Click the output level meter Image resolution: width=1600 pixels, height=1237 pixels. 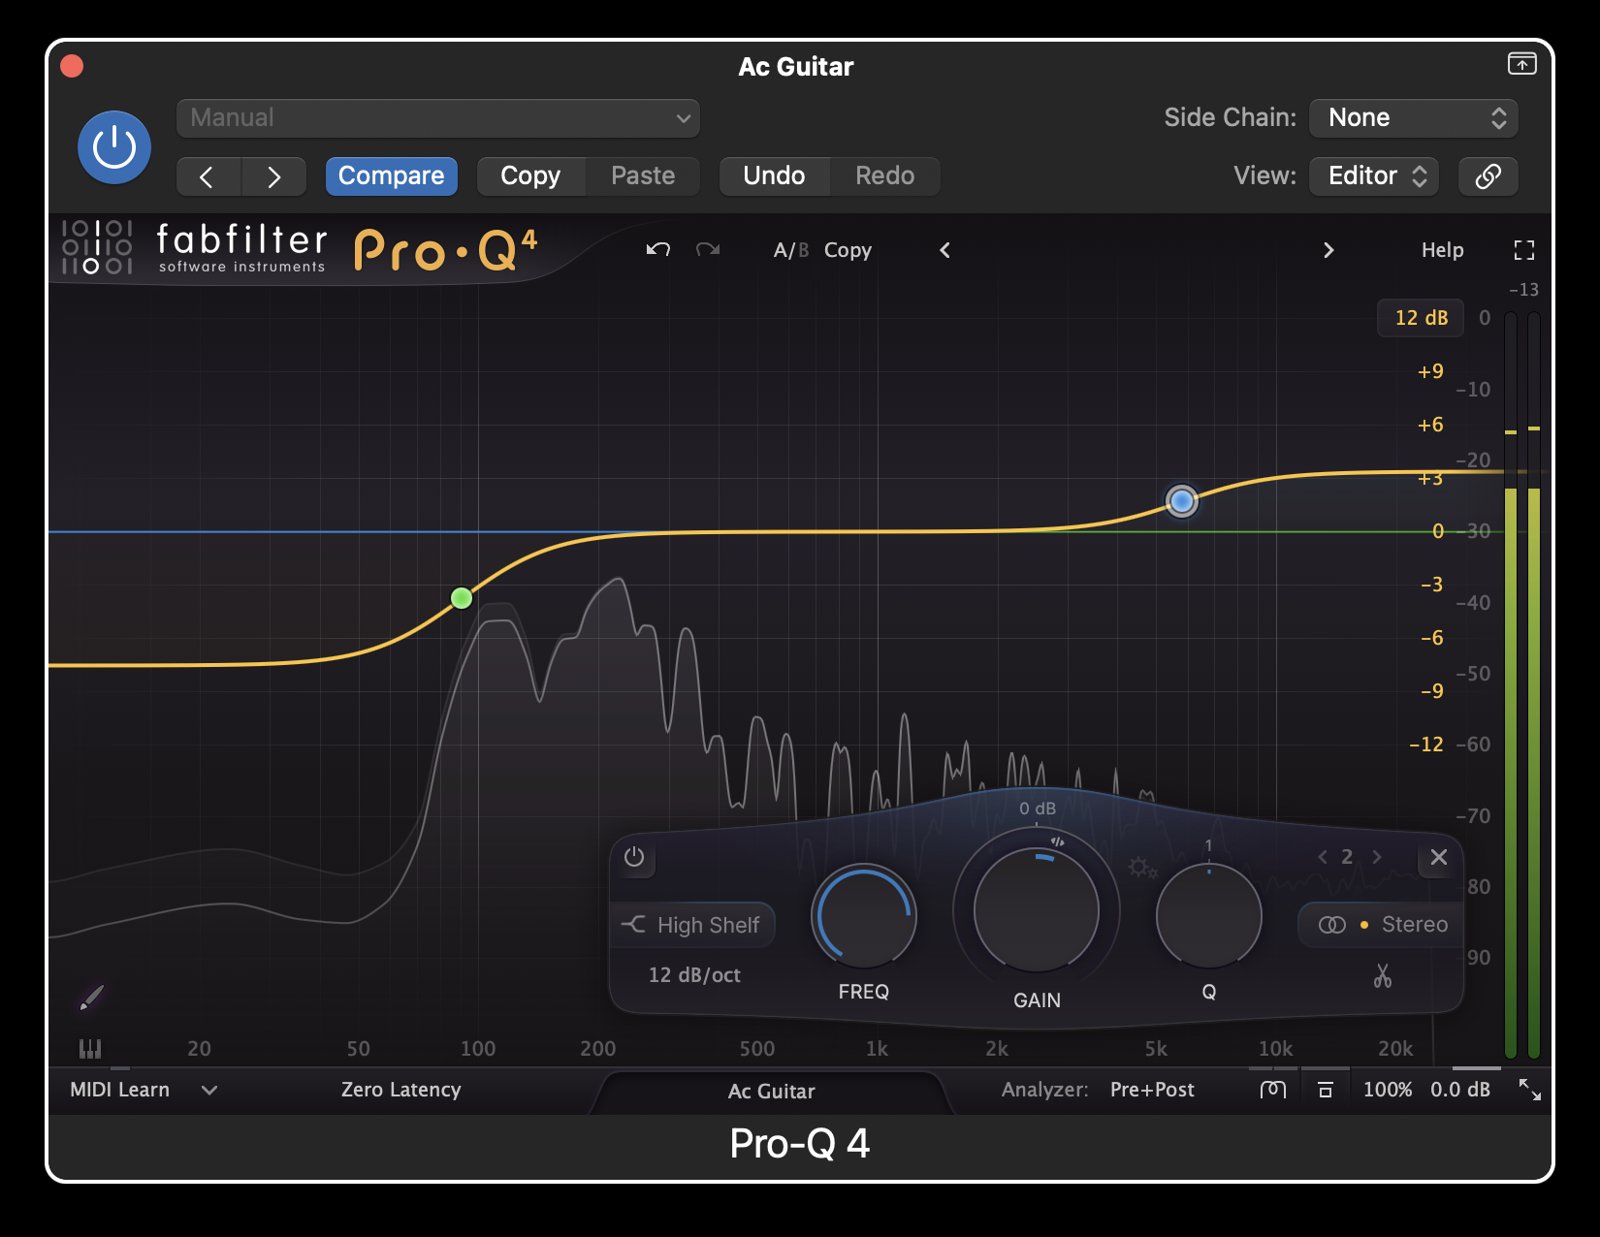1522,685
